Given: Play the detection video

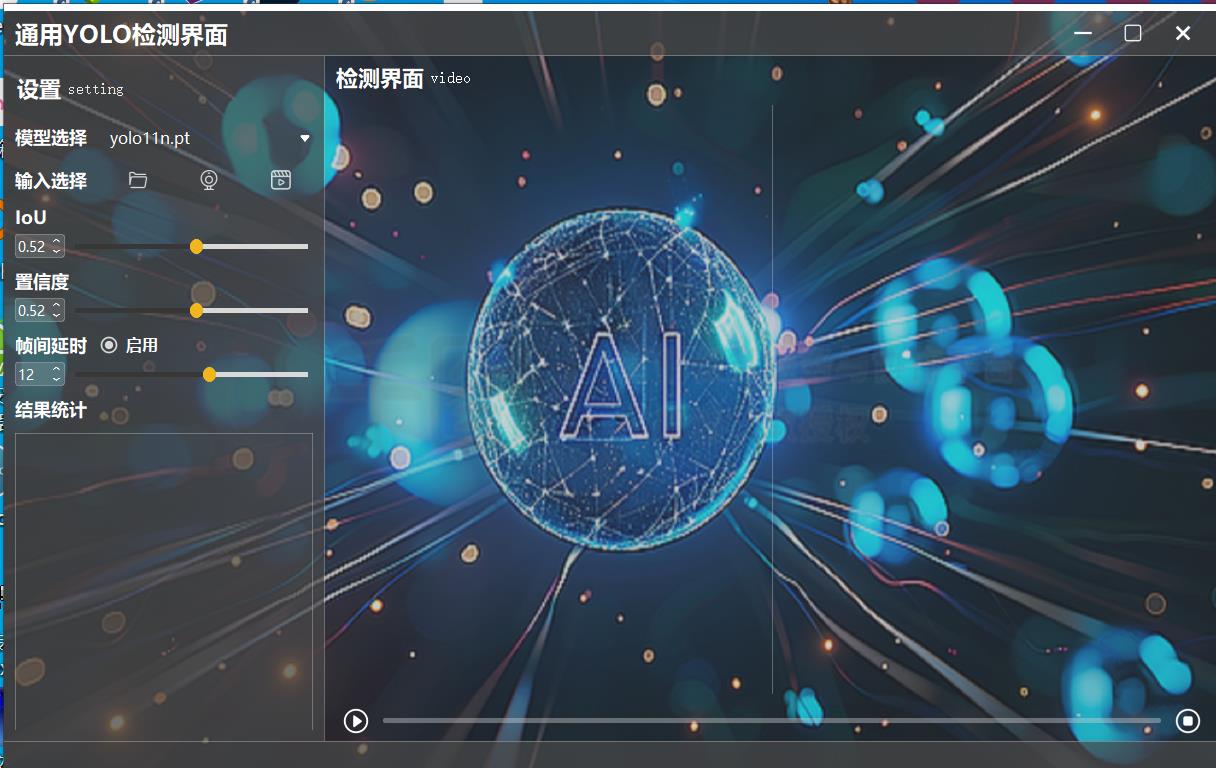Looking at the screenshot, I should click(x=355, y=720).
